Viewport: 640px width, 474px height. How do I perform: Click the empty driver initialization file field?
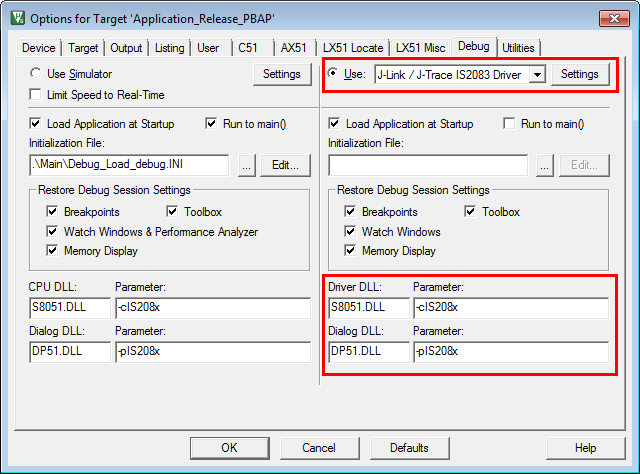428,165
